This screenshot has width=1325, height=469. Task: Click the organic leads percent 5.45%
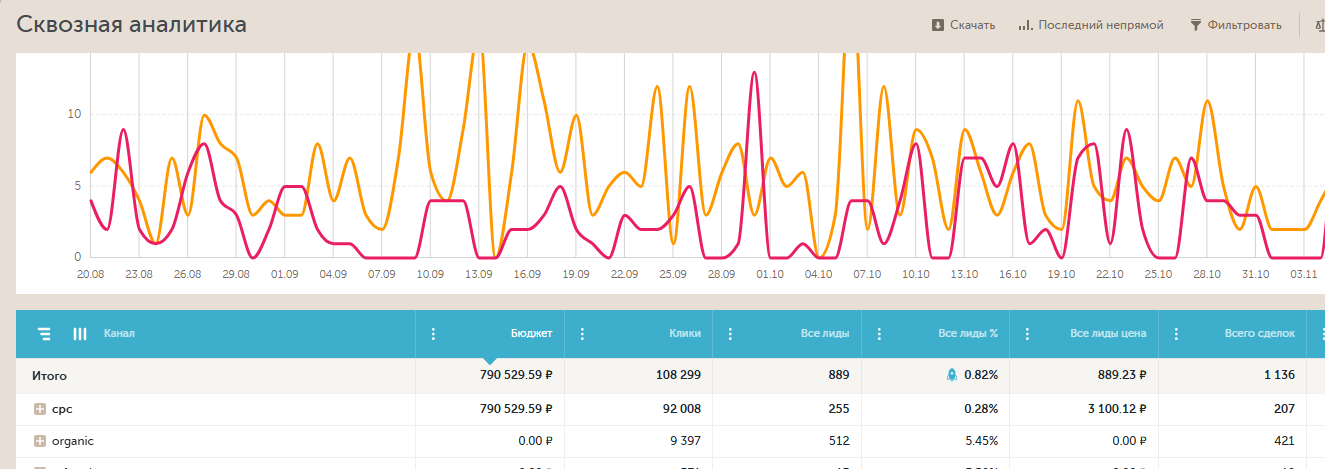tap(981, 441)
